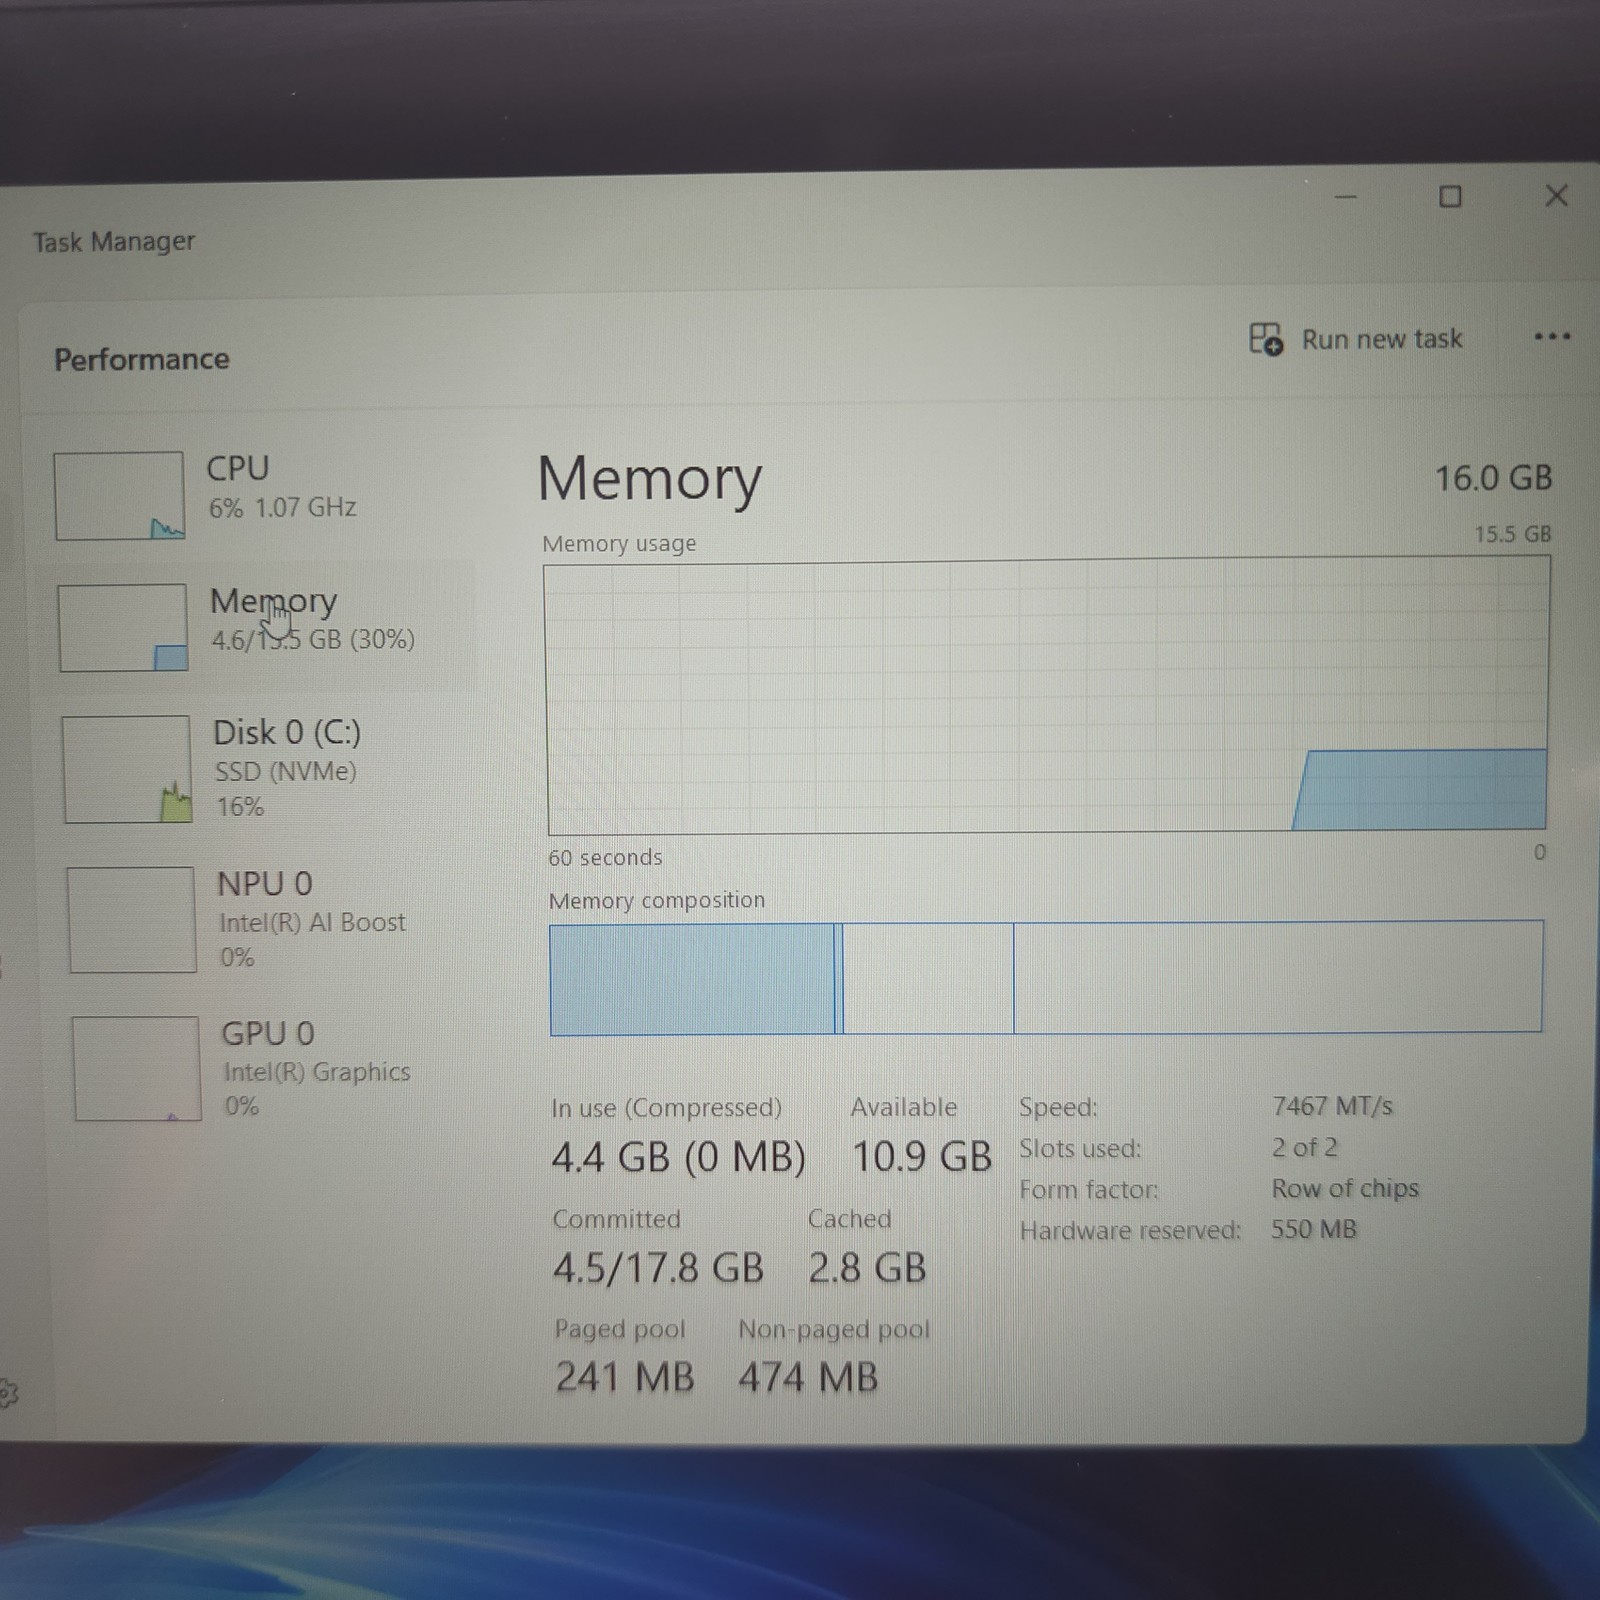Click the Run new task icon
This screenshot has height=1600, width=1600.
1266,339
